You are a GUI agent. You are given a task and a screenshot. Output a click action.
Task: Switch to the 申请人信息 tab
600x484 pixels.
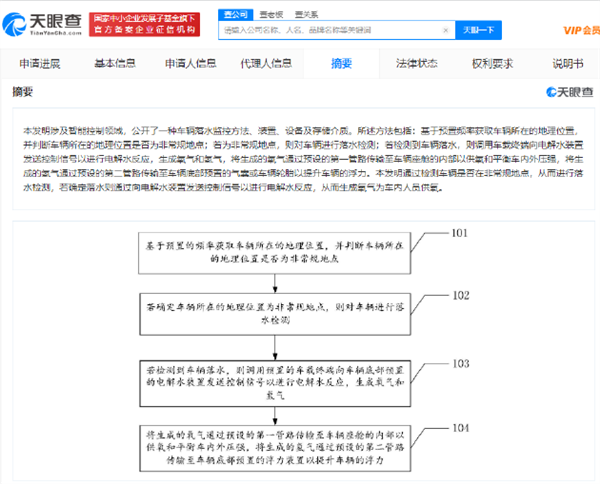[x=191, y=64]
